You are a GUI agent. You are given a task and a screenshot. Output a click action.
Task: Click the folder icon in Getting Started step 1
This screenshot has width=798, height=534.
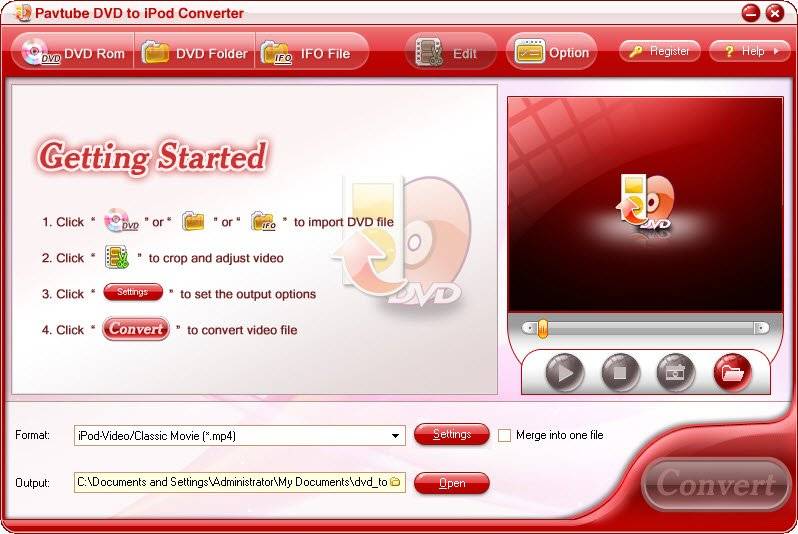(193, 221)
